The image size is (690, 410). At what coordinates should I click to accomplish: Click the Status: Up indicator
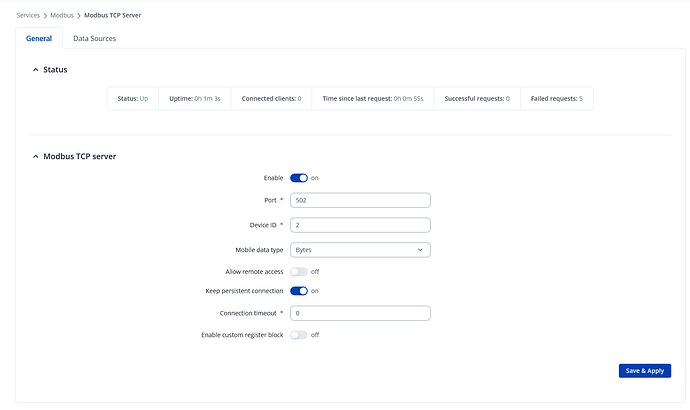[x=132, y=99]
